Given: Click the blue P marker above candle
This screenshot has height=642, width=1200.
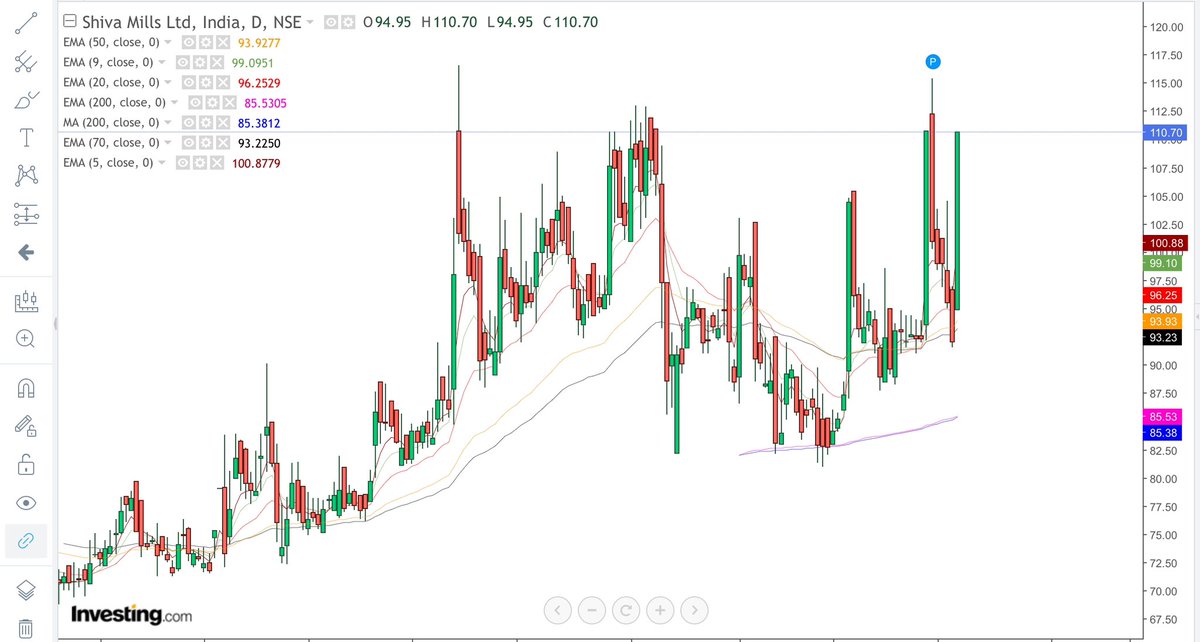Looking at the screenshot, I should click(932, 62).
